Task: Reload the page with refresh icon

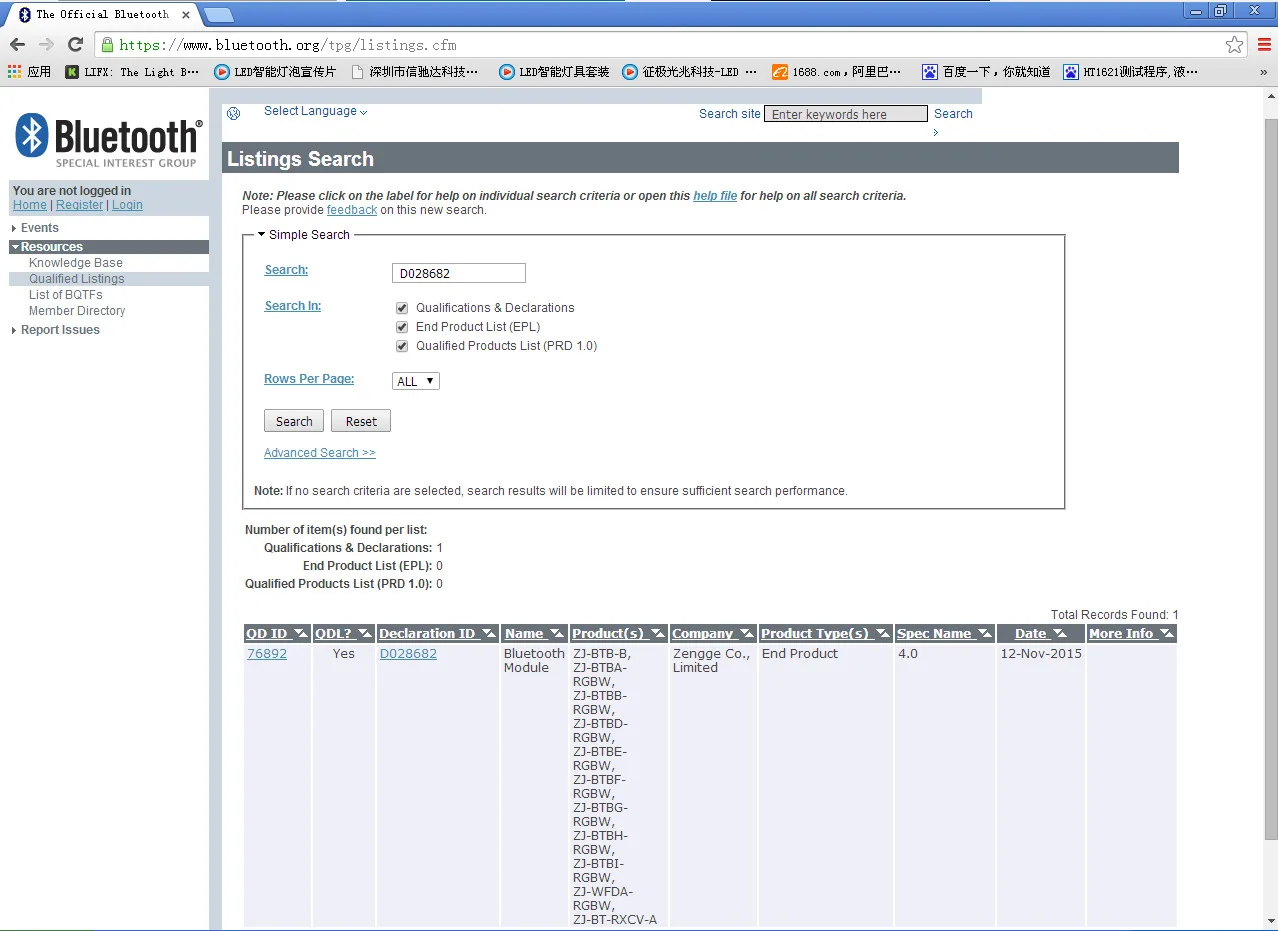Action: tap(75, 44)
